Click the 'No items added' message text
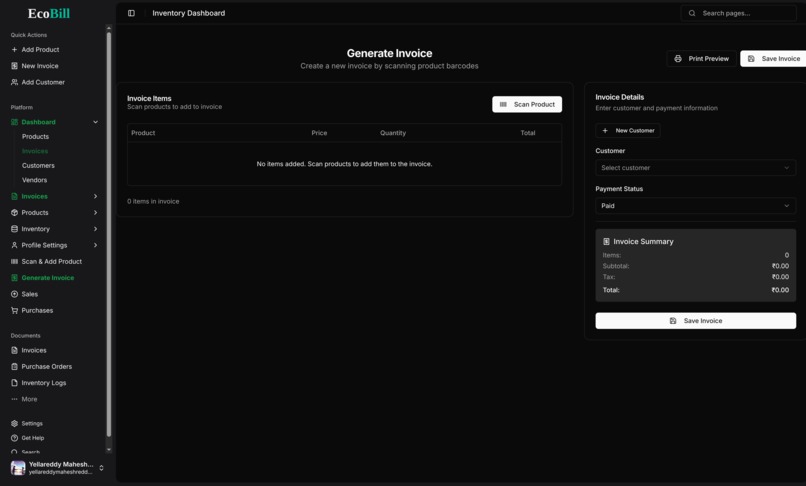 click(344, 164)
